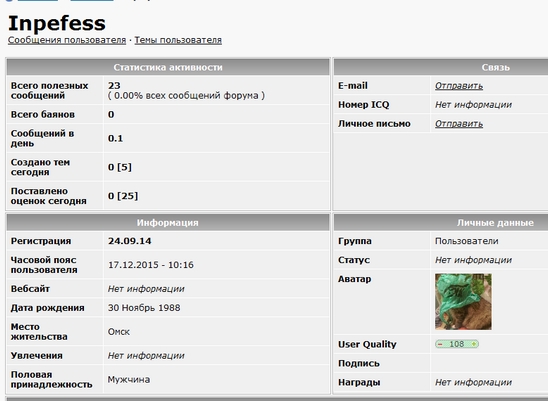Click the Группа label
Screen dimensions: 548x401
pyautogui.click(x=355, y=241)
